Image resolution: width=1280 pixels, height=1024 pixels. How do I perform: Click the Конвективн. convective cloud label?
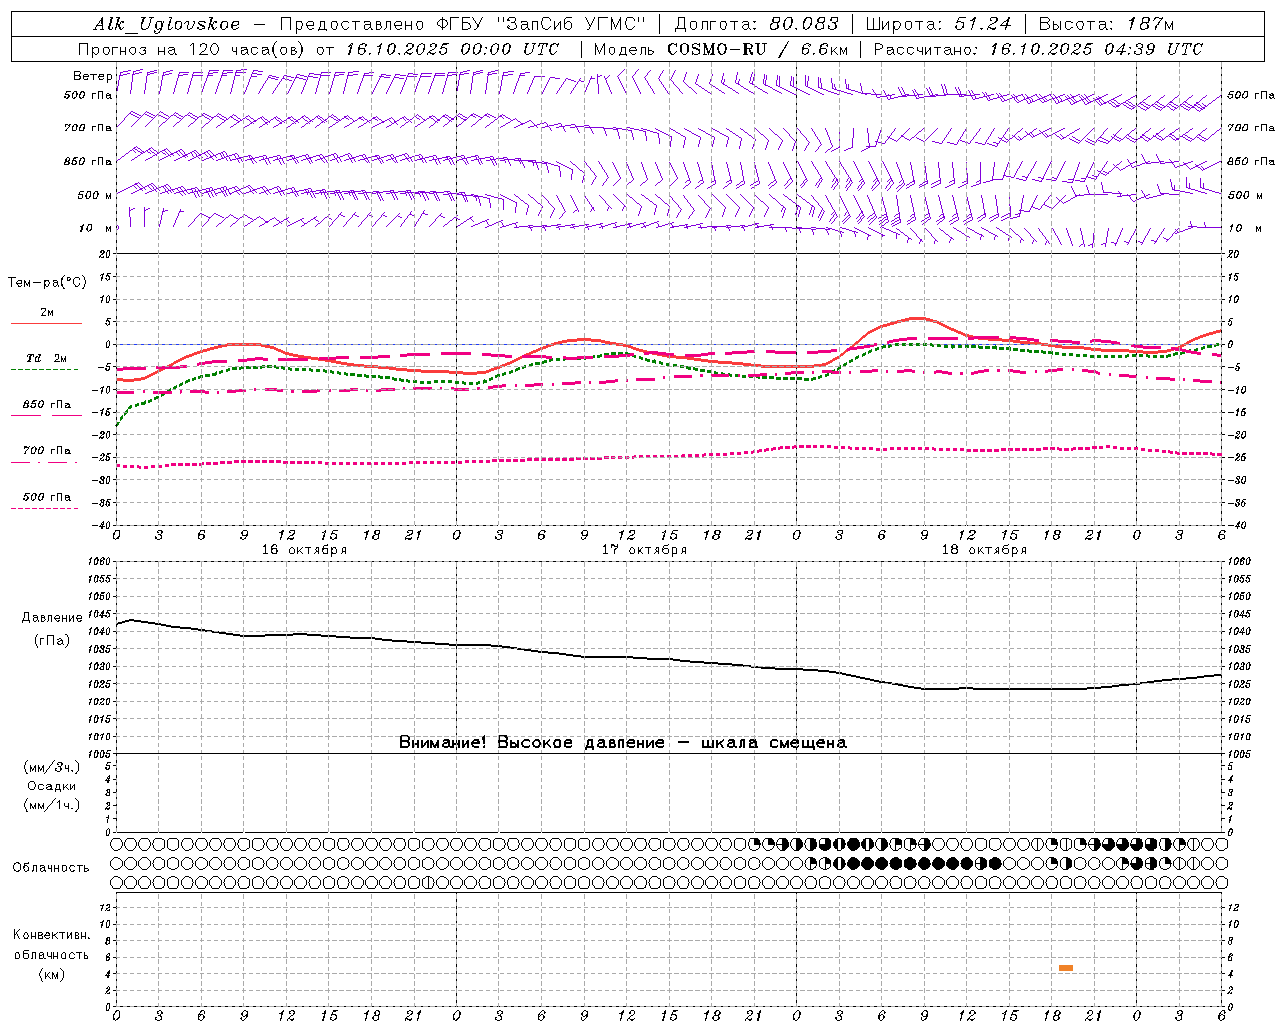52,935
